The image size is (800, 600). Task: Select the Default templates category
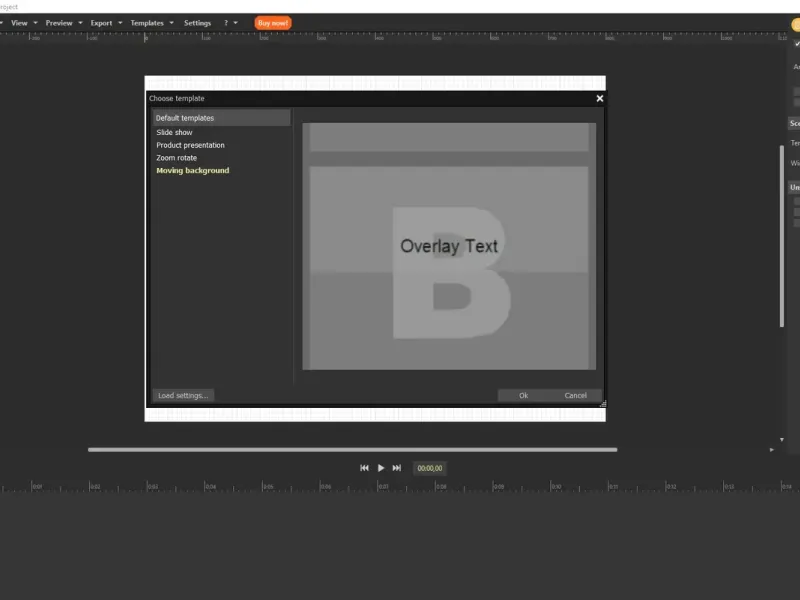coord(221,118)
